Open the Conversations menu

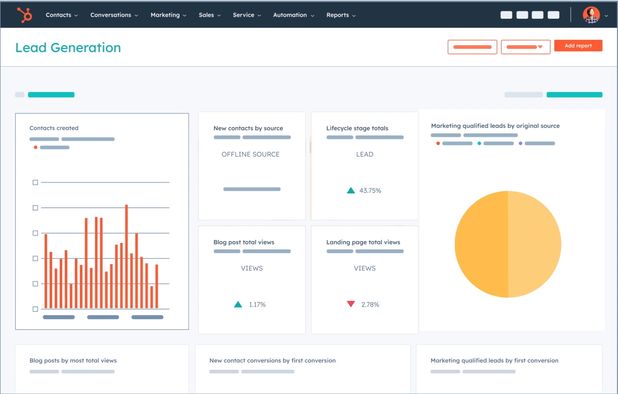pos(114,15)
